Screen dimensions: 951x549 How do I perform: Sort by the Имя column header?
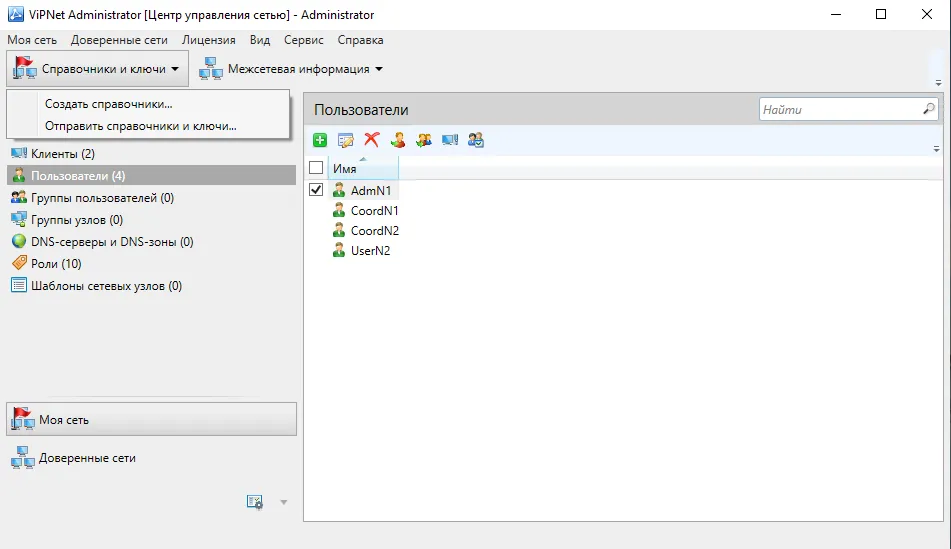coord(363,168)
